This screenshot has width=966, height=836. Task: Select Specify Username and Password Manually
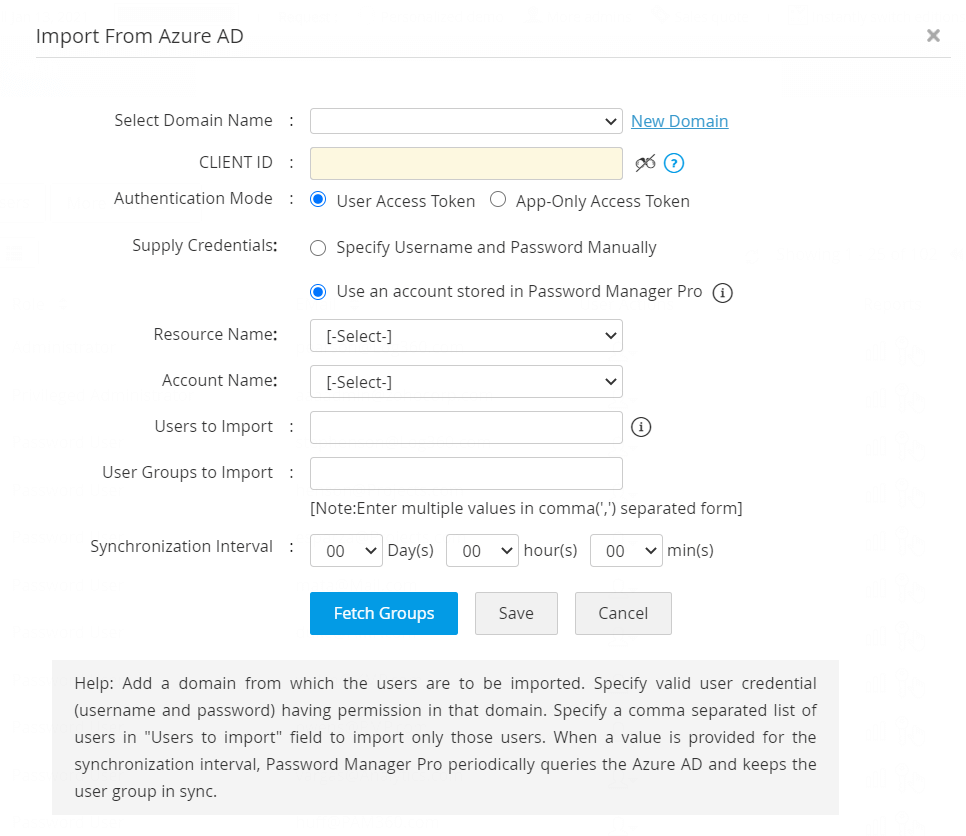(319, 247)
